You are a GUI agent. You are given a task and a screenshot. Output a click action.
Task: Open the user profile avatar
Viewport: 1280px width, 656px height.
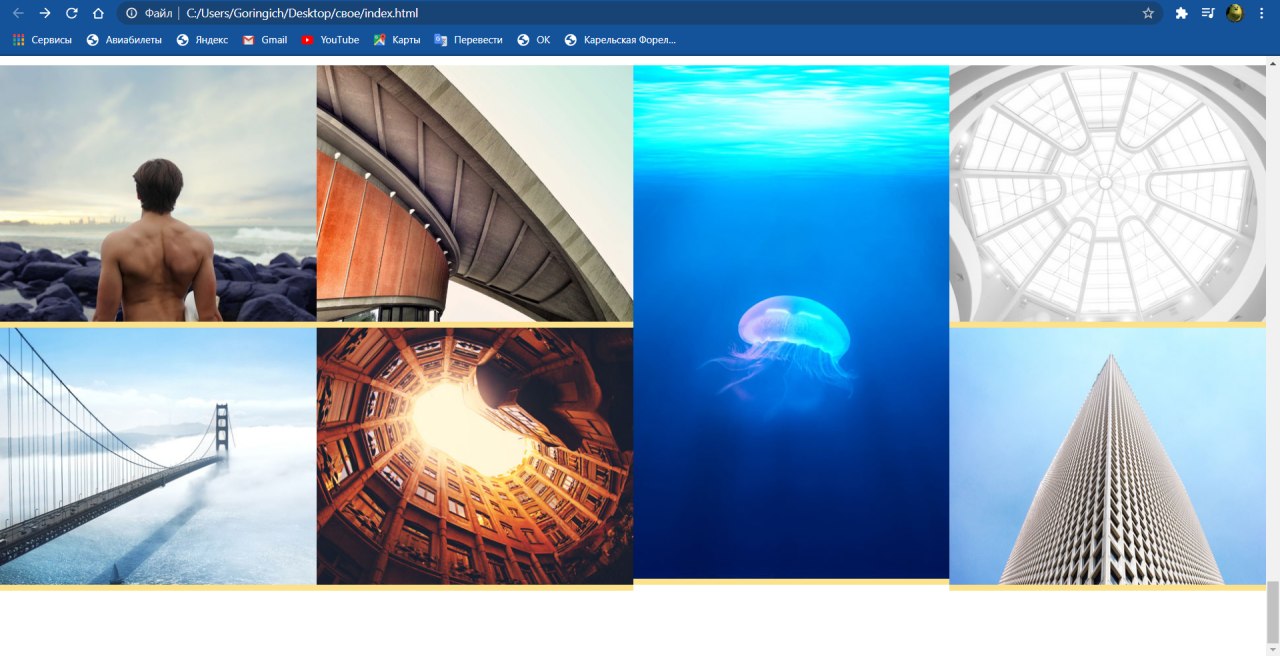pyautogui.click(x=1235, y=13)
